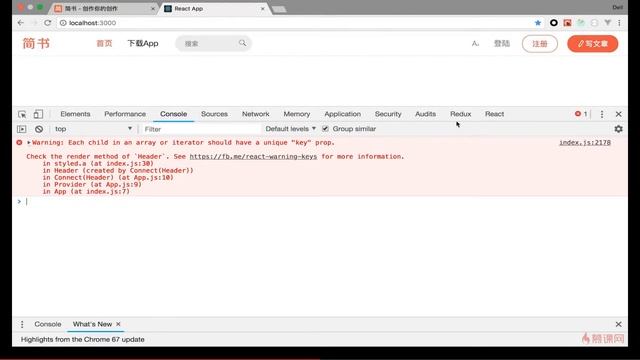Open the Chrome three-dot menu
The width and height of the screenshot is (640, 360).
[x=619, y=23]
